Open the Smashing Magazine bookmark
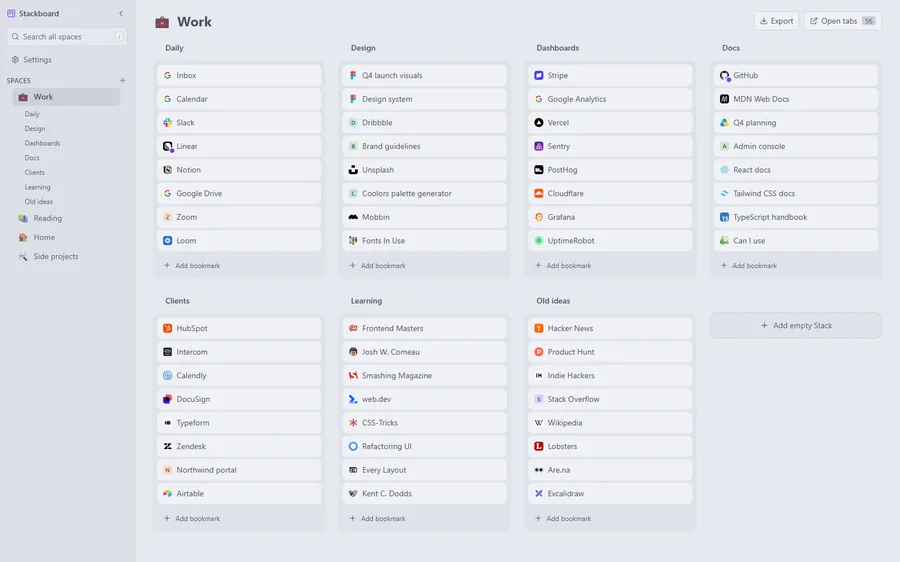The image size is (900, 562). pos(425,375)
